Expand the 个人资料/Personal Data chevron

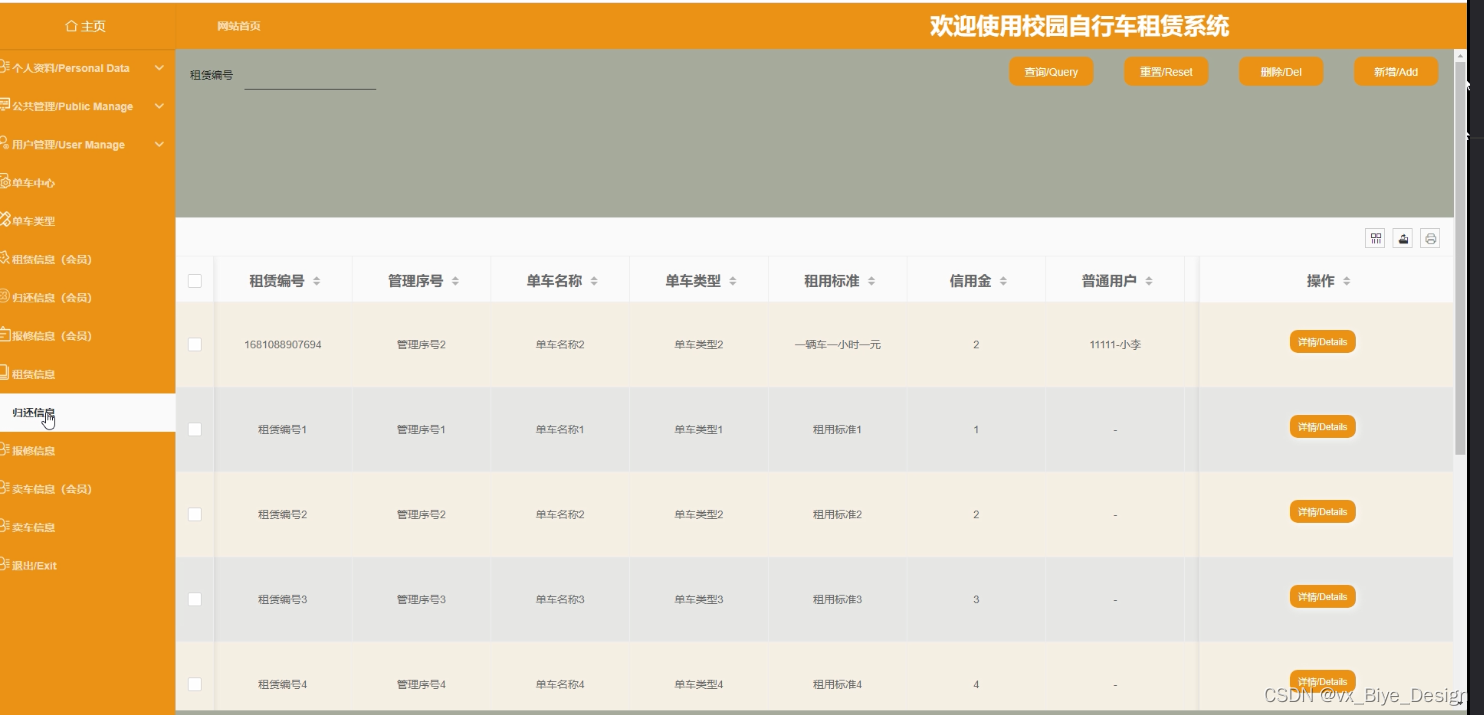[159, 68]
